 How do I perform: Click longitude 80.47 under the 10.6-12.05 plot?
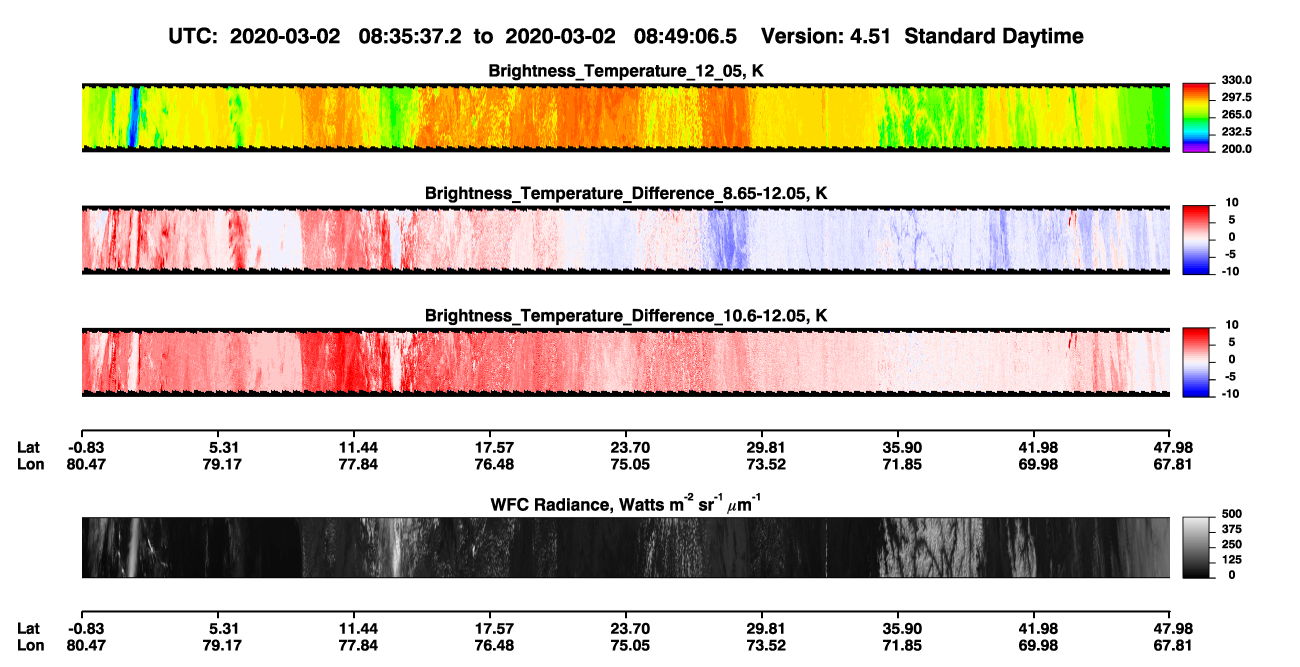point(88,464)
